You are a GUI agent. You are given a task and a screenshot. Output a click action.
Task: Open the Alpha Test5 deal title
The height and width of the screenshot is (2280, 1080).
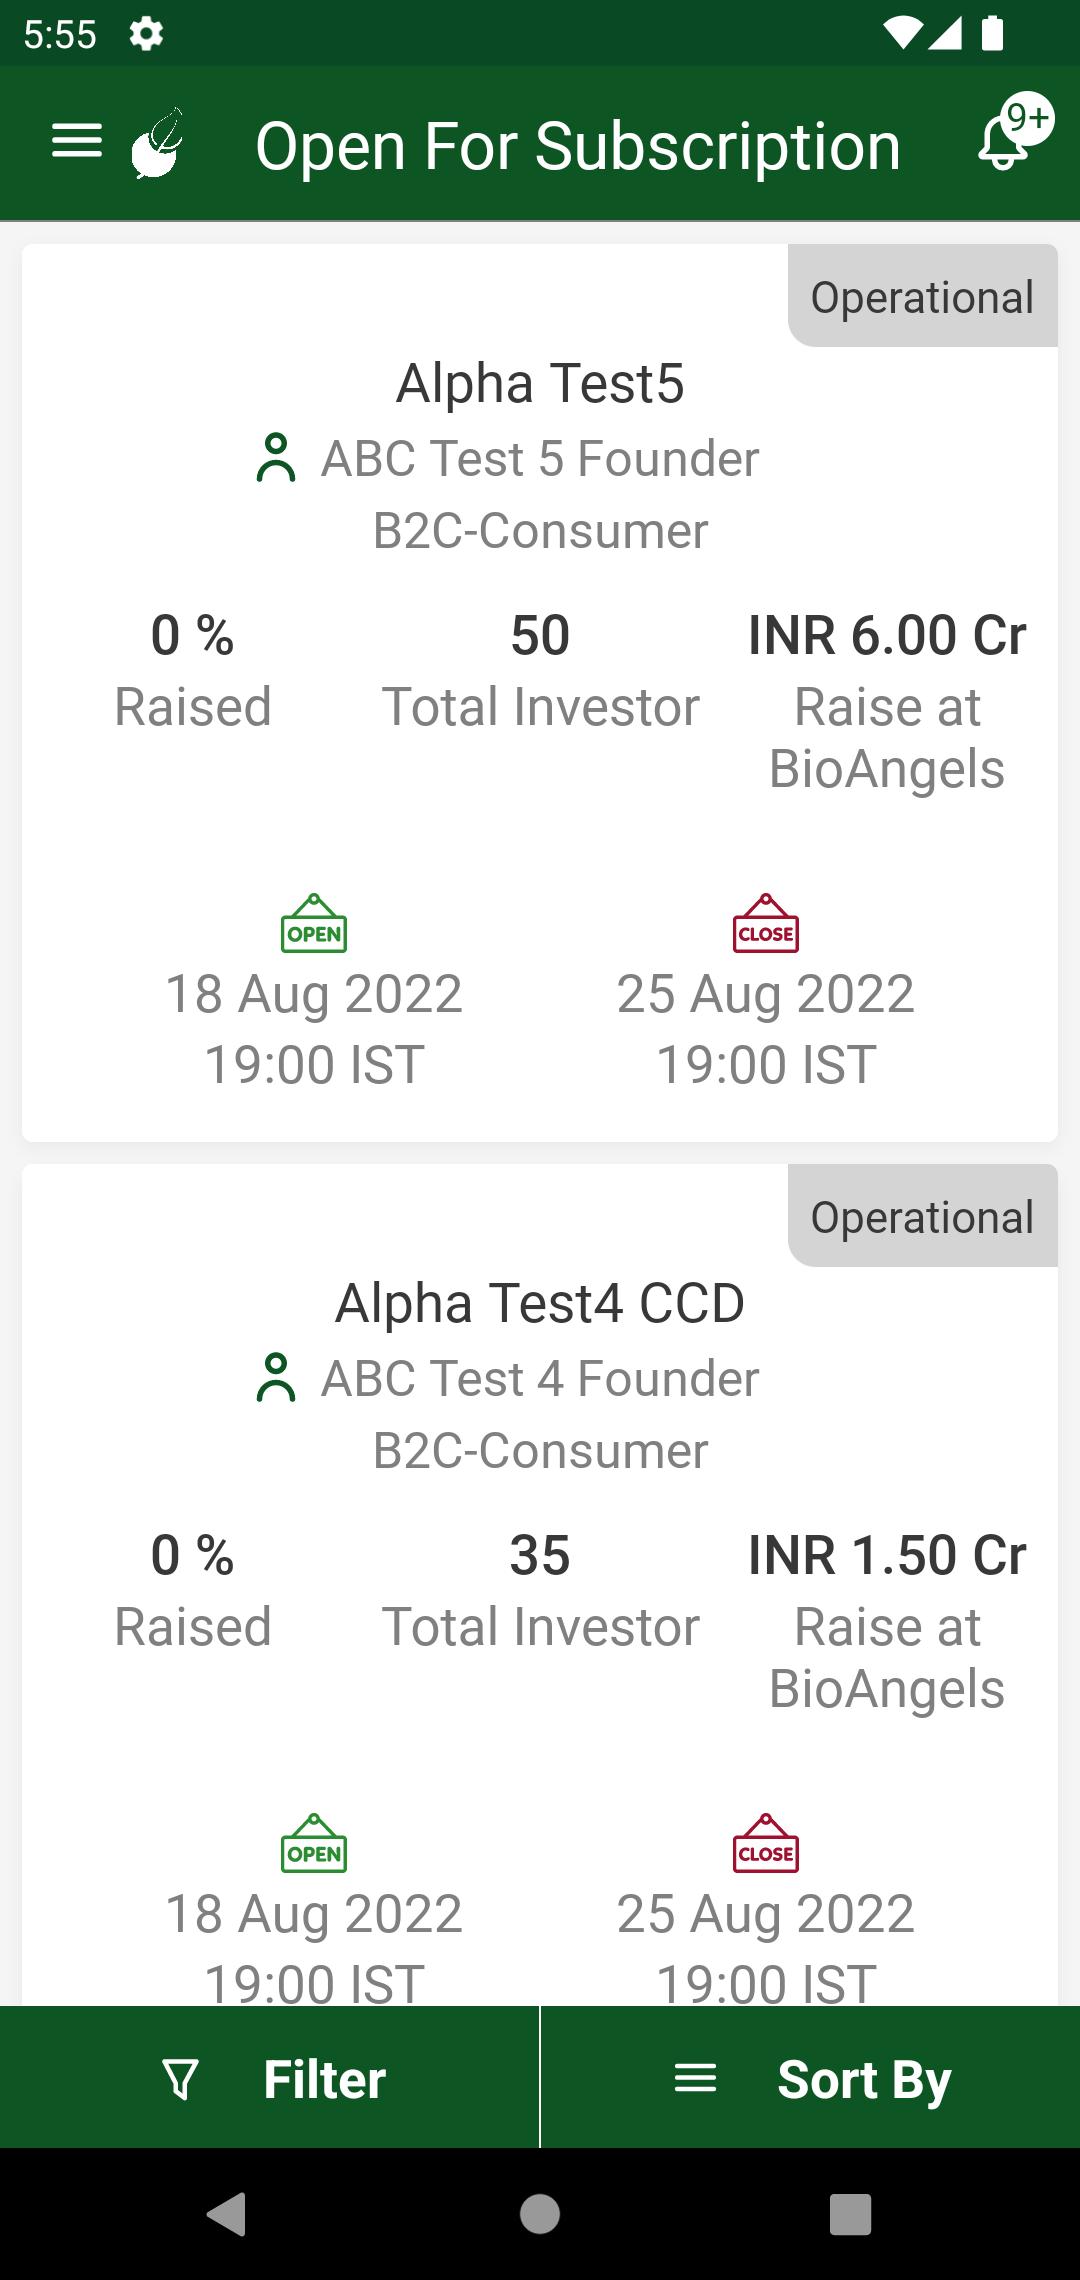coord(540,384)
